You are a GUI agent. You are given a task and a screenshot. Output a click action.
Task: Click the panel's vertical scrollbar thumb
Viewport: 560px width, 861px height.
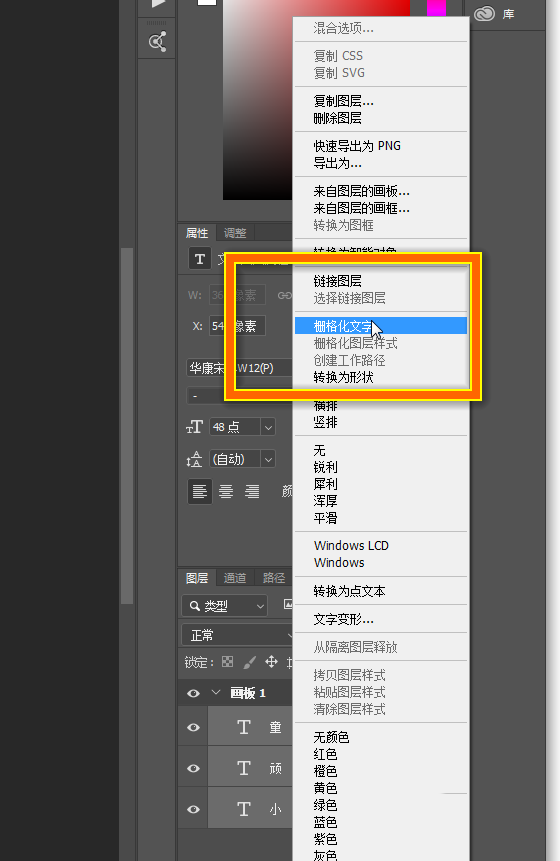pos(127,426)
